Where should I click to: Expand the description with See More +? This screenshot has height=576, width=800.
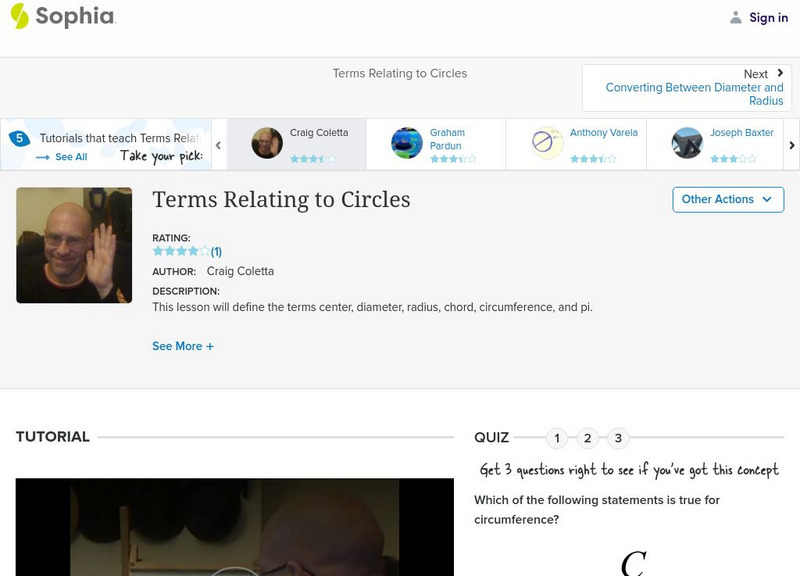183,346
